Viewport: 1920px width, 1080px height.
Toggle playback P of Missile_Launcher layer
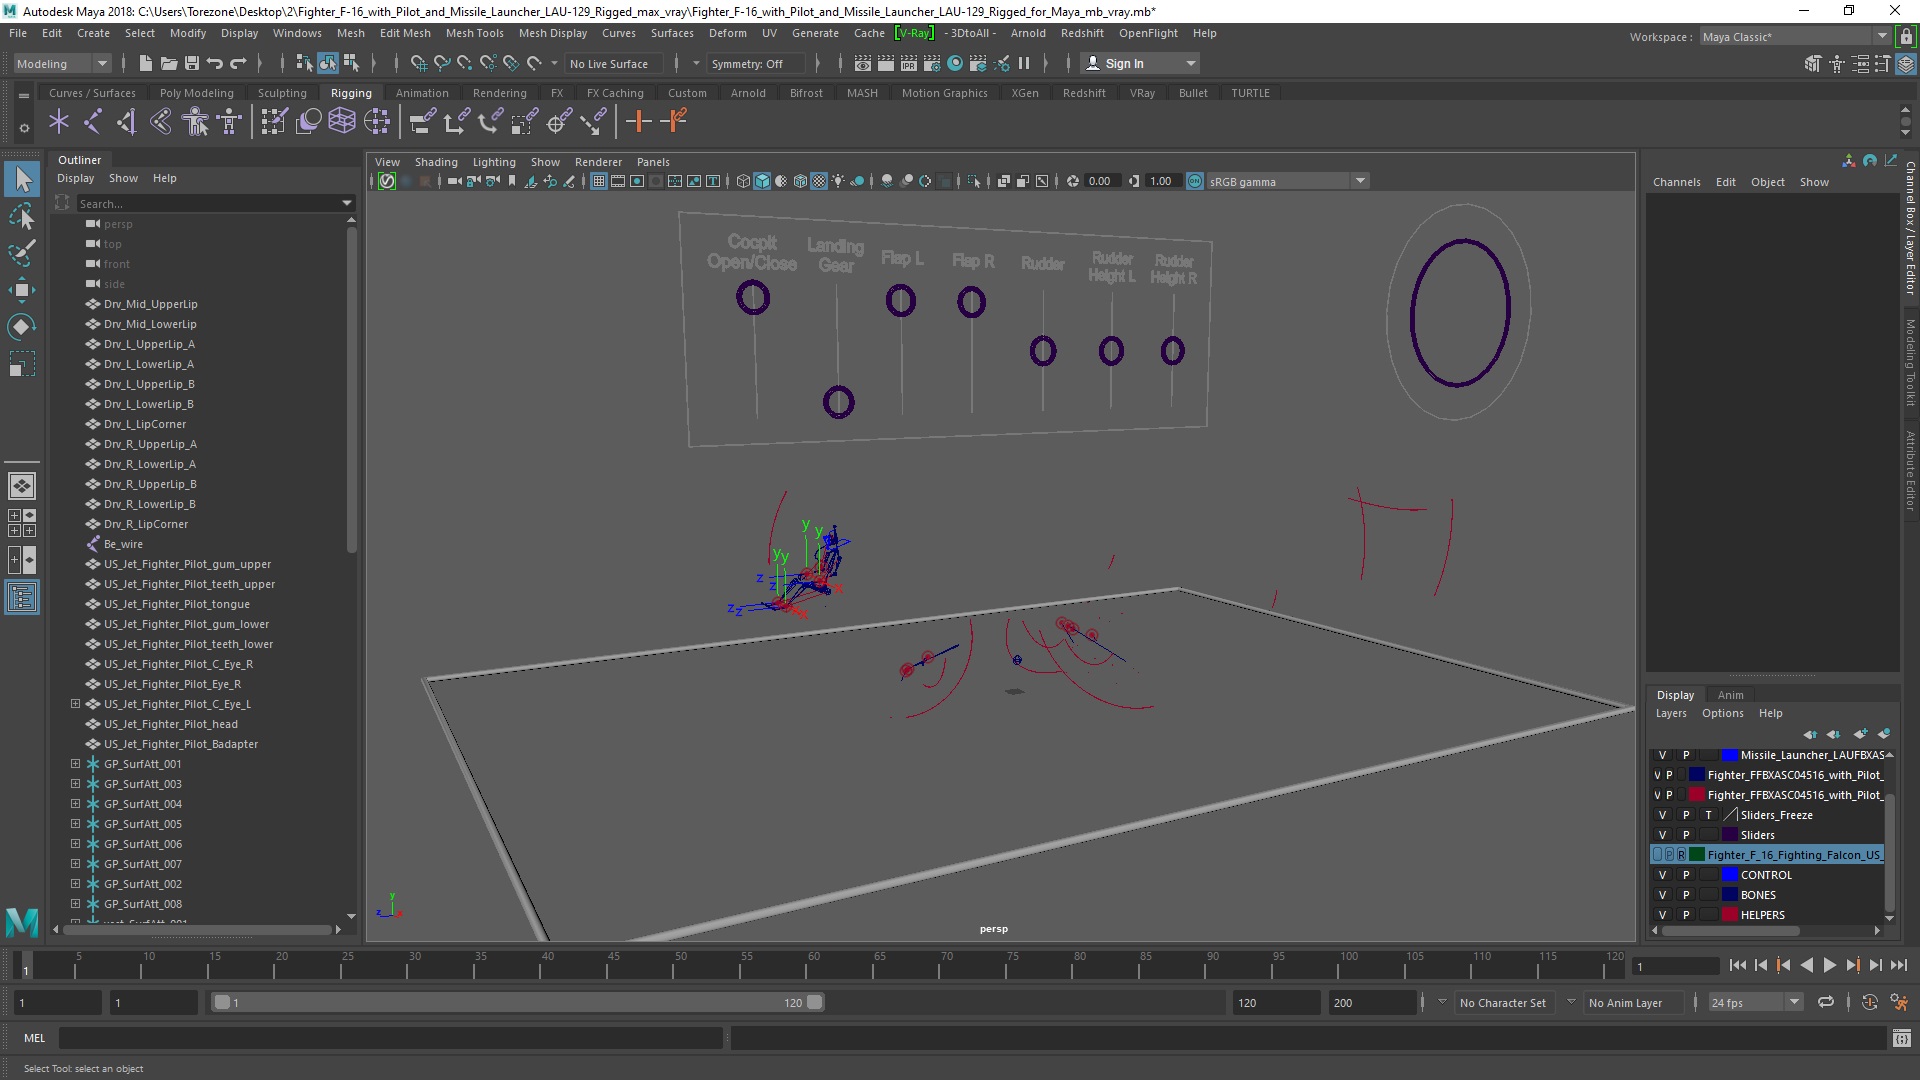click(x=1686, y=755)
